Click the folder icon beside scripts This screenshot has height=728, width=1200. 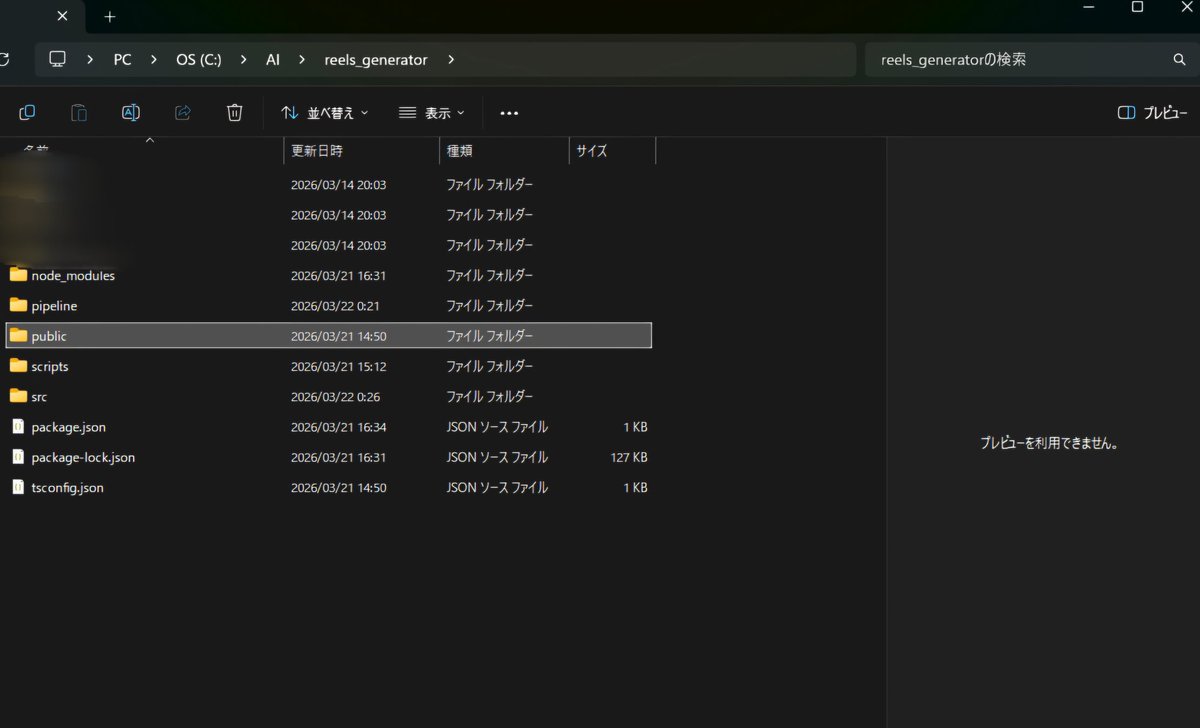click(x=18, y=366)
